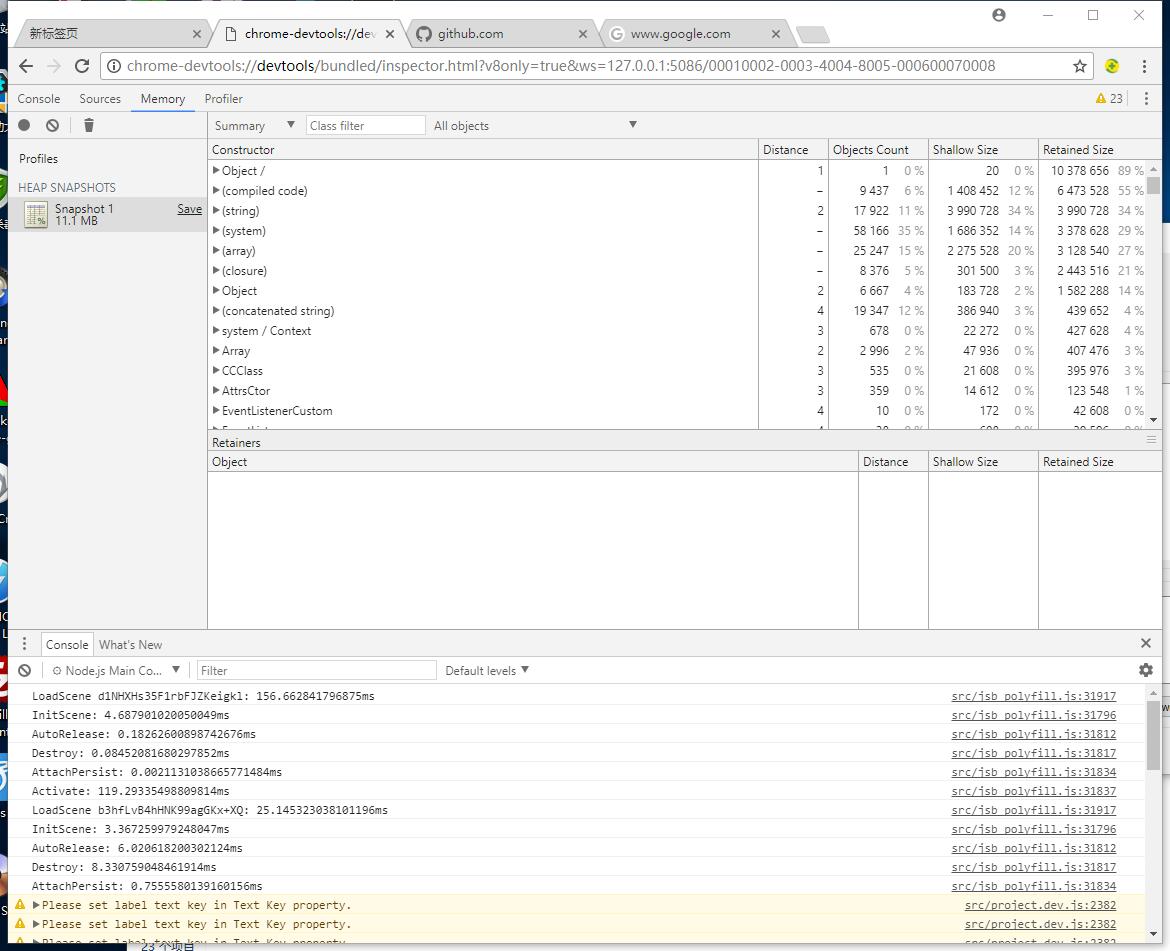Click the take heap snapshot record button
The width and height of the screenshot is (1170, 951).
[x=24, y=125]
